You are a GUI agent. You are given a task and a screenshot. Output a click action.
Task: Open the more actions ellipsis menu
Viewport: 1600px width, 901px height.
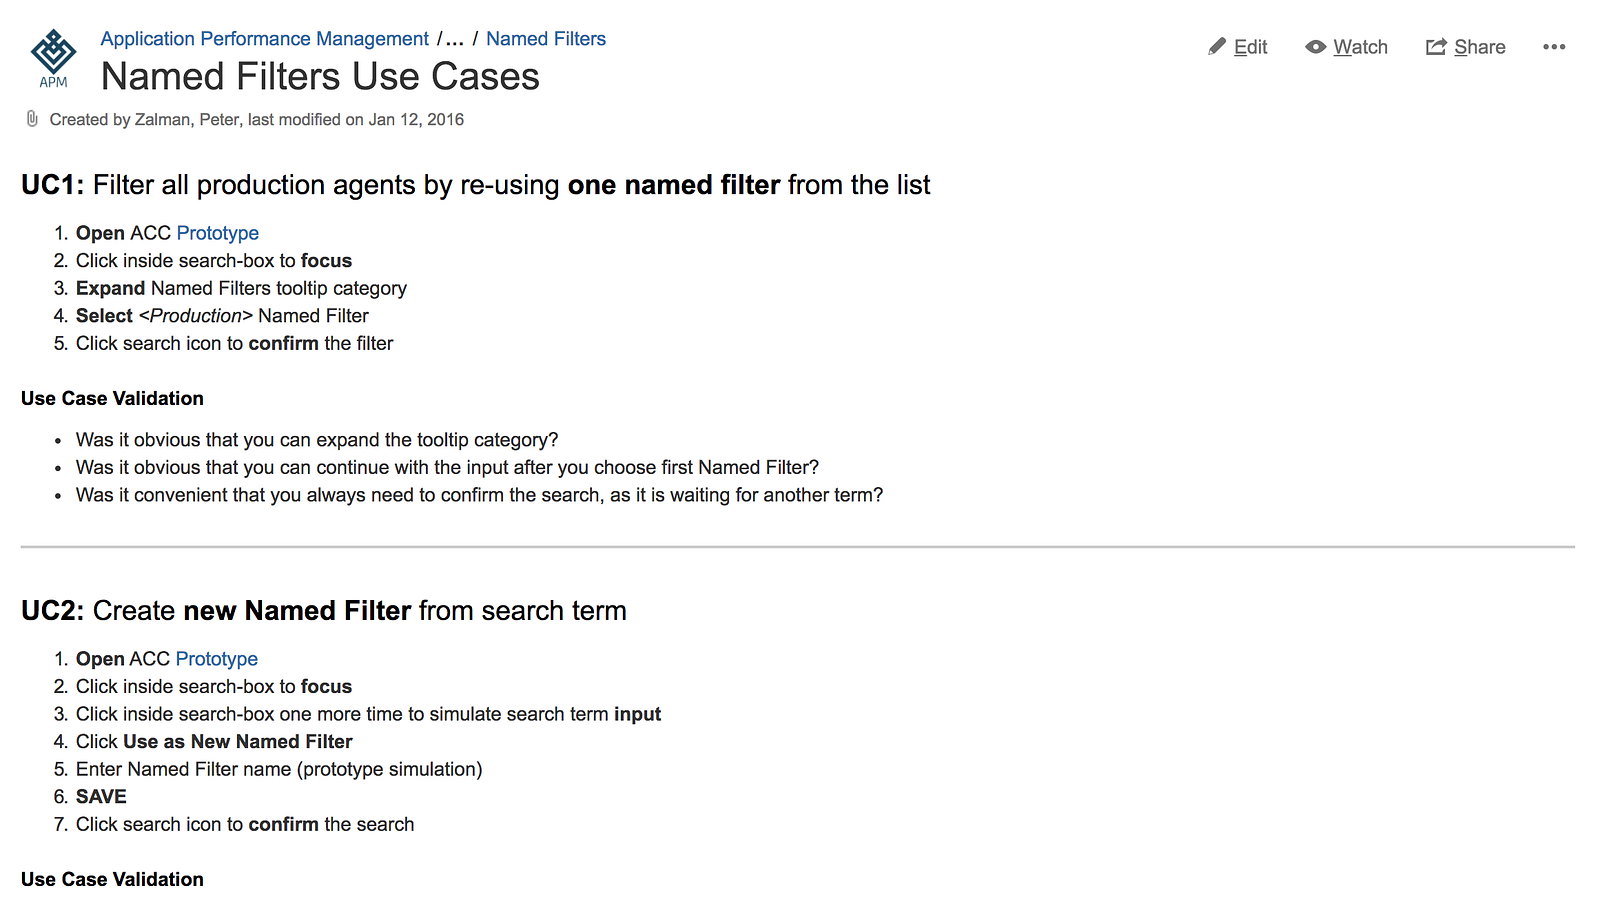[x=1554, y=47]
